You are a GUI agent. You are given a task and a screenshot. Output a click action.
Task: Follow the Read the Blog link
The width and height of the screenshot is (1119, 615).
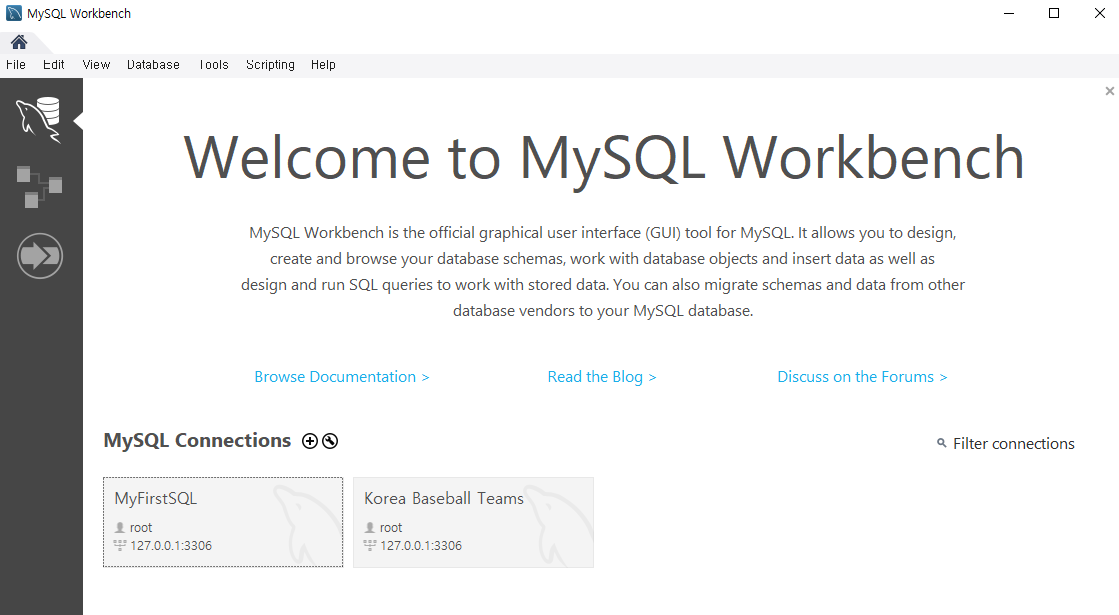click(x=602, y=377)
